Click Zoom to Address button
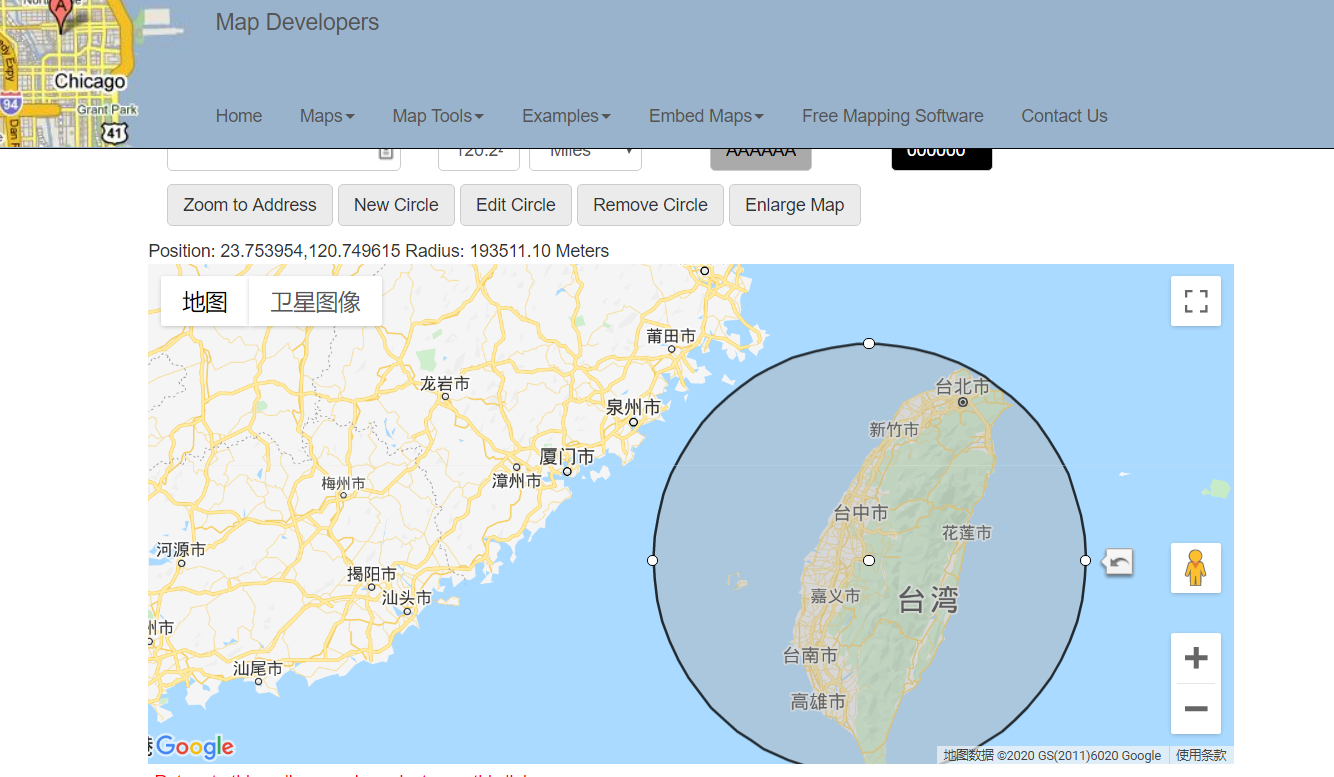 point(250,205)
